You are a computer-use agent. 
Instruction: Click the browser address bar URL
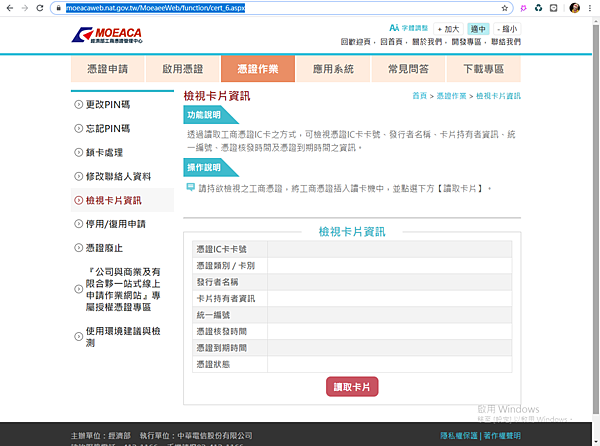155,8
